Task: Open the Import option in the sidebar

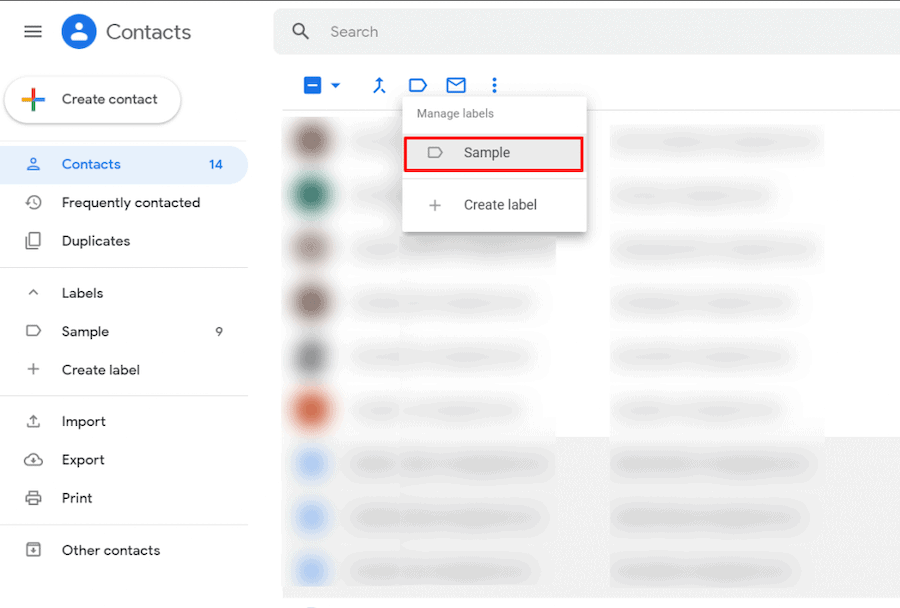Action: point(84,421)
